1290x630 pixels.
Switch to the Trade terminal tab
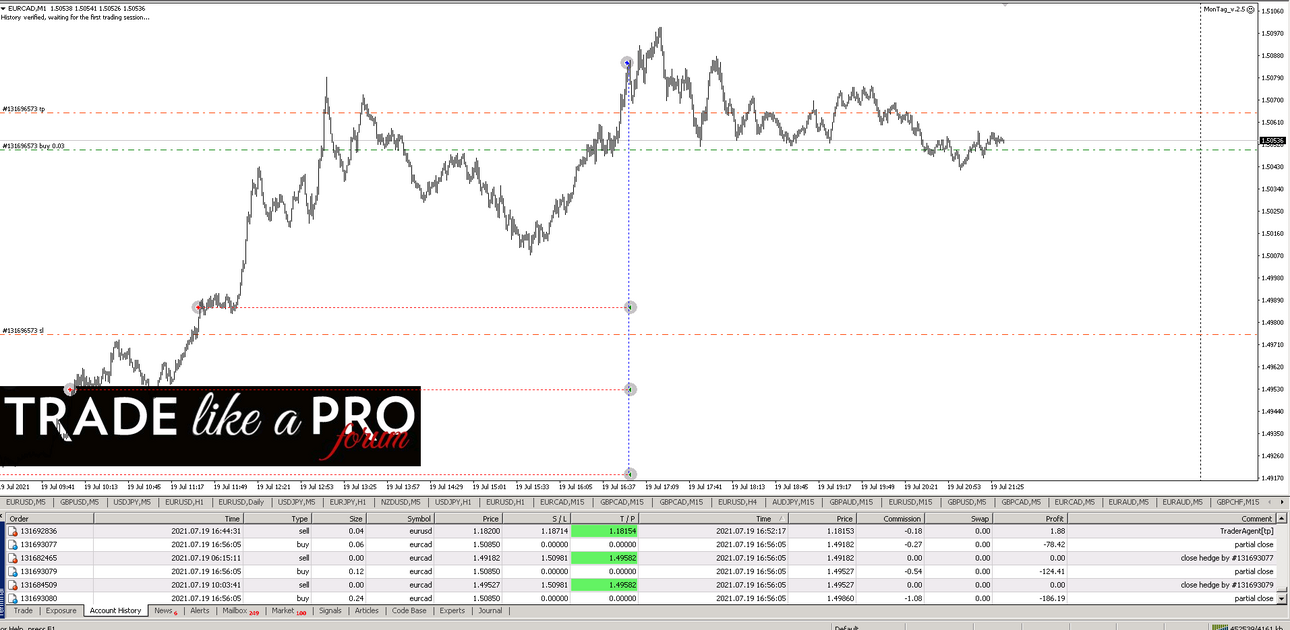pyautogui.click(x=22, y=610)
